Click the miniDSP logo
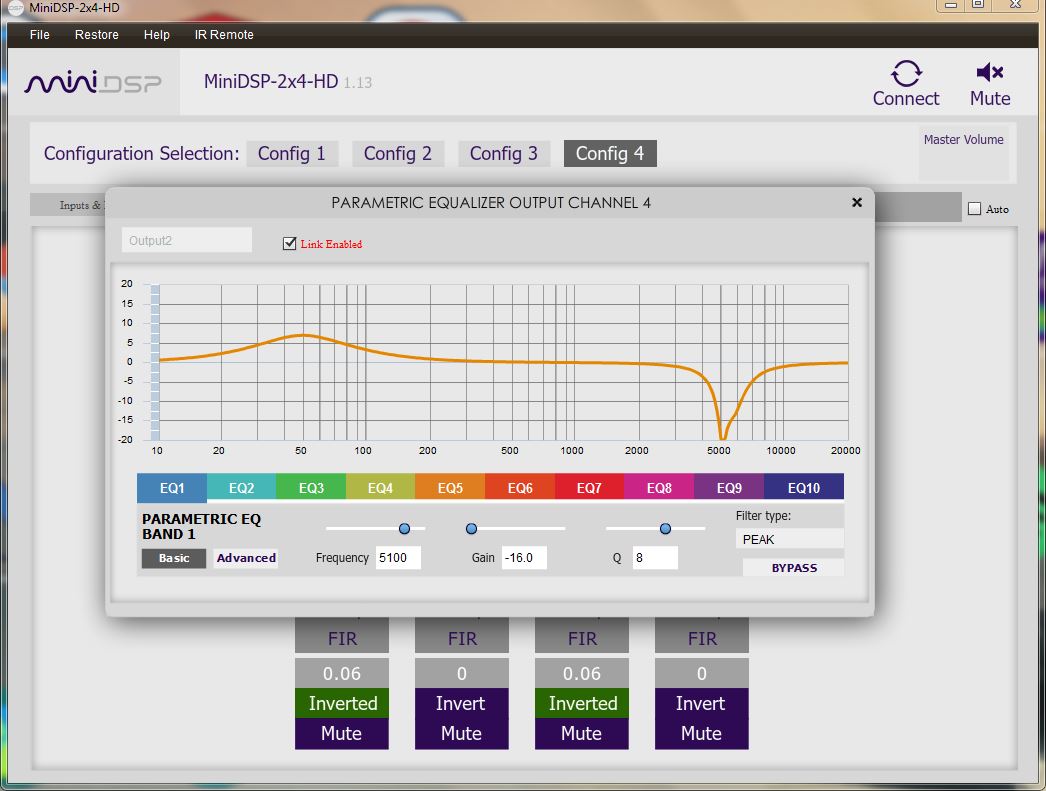 coord(93,82)
